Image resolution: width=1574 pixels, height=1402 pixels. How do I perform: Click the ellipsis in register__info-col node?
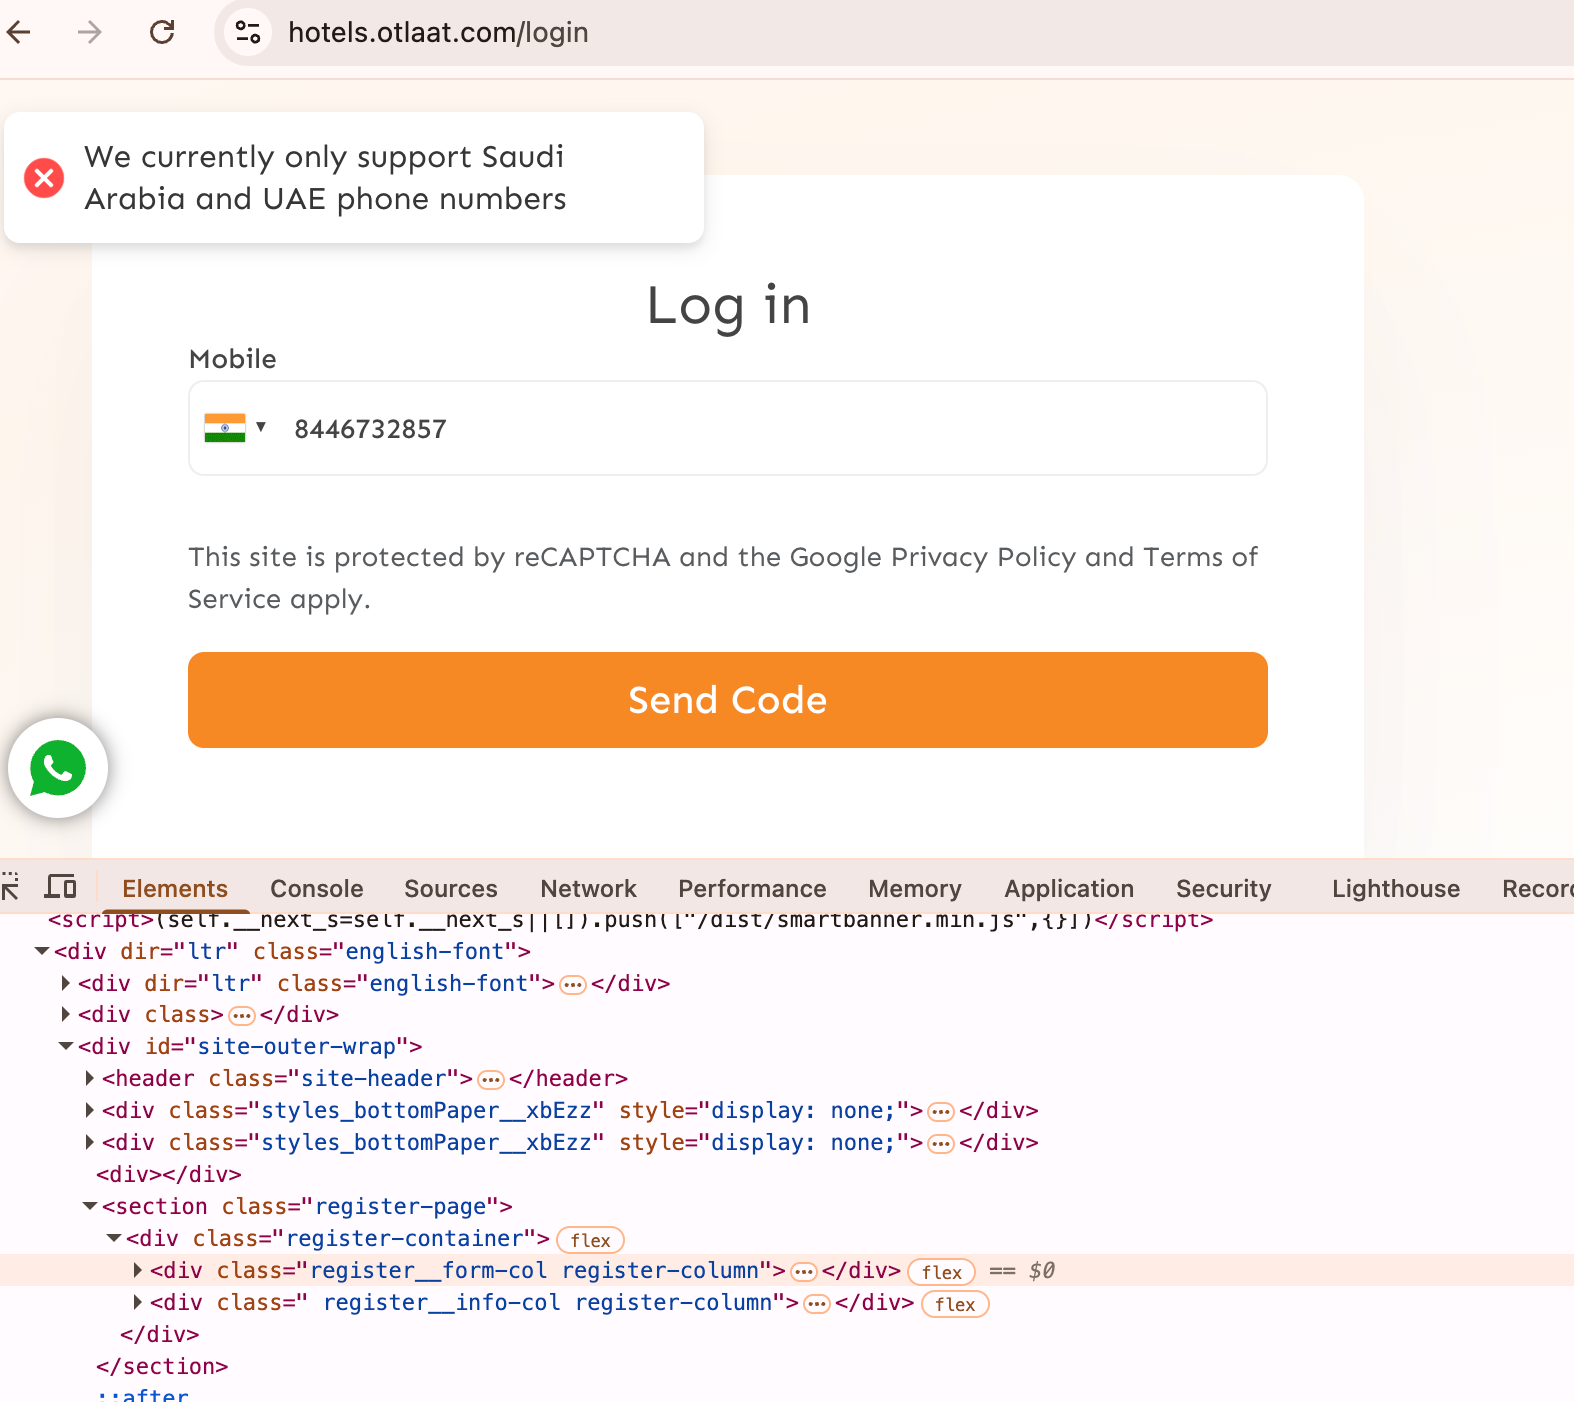pyautogui.click(x=817, y=1304)
